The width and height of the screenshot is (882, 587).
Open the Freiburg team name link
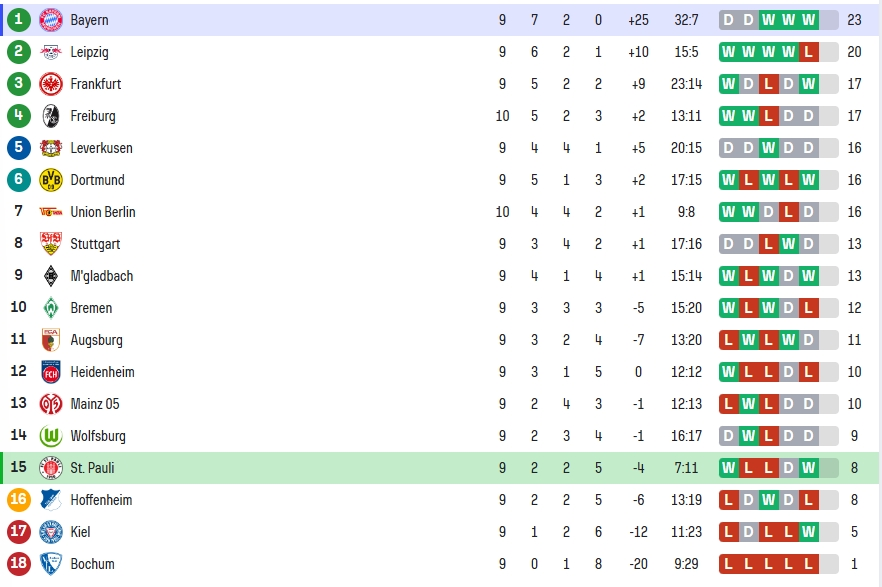click(93, 116)
